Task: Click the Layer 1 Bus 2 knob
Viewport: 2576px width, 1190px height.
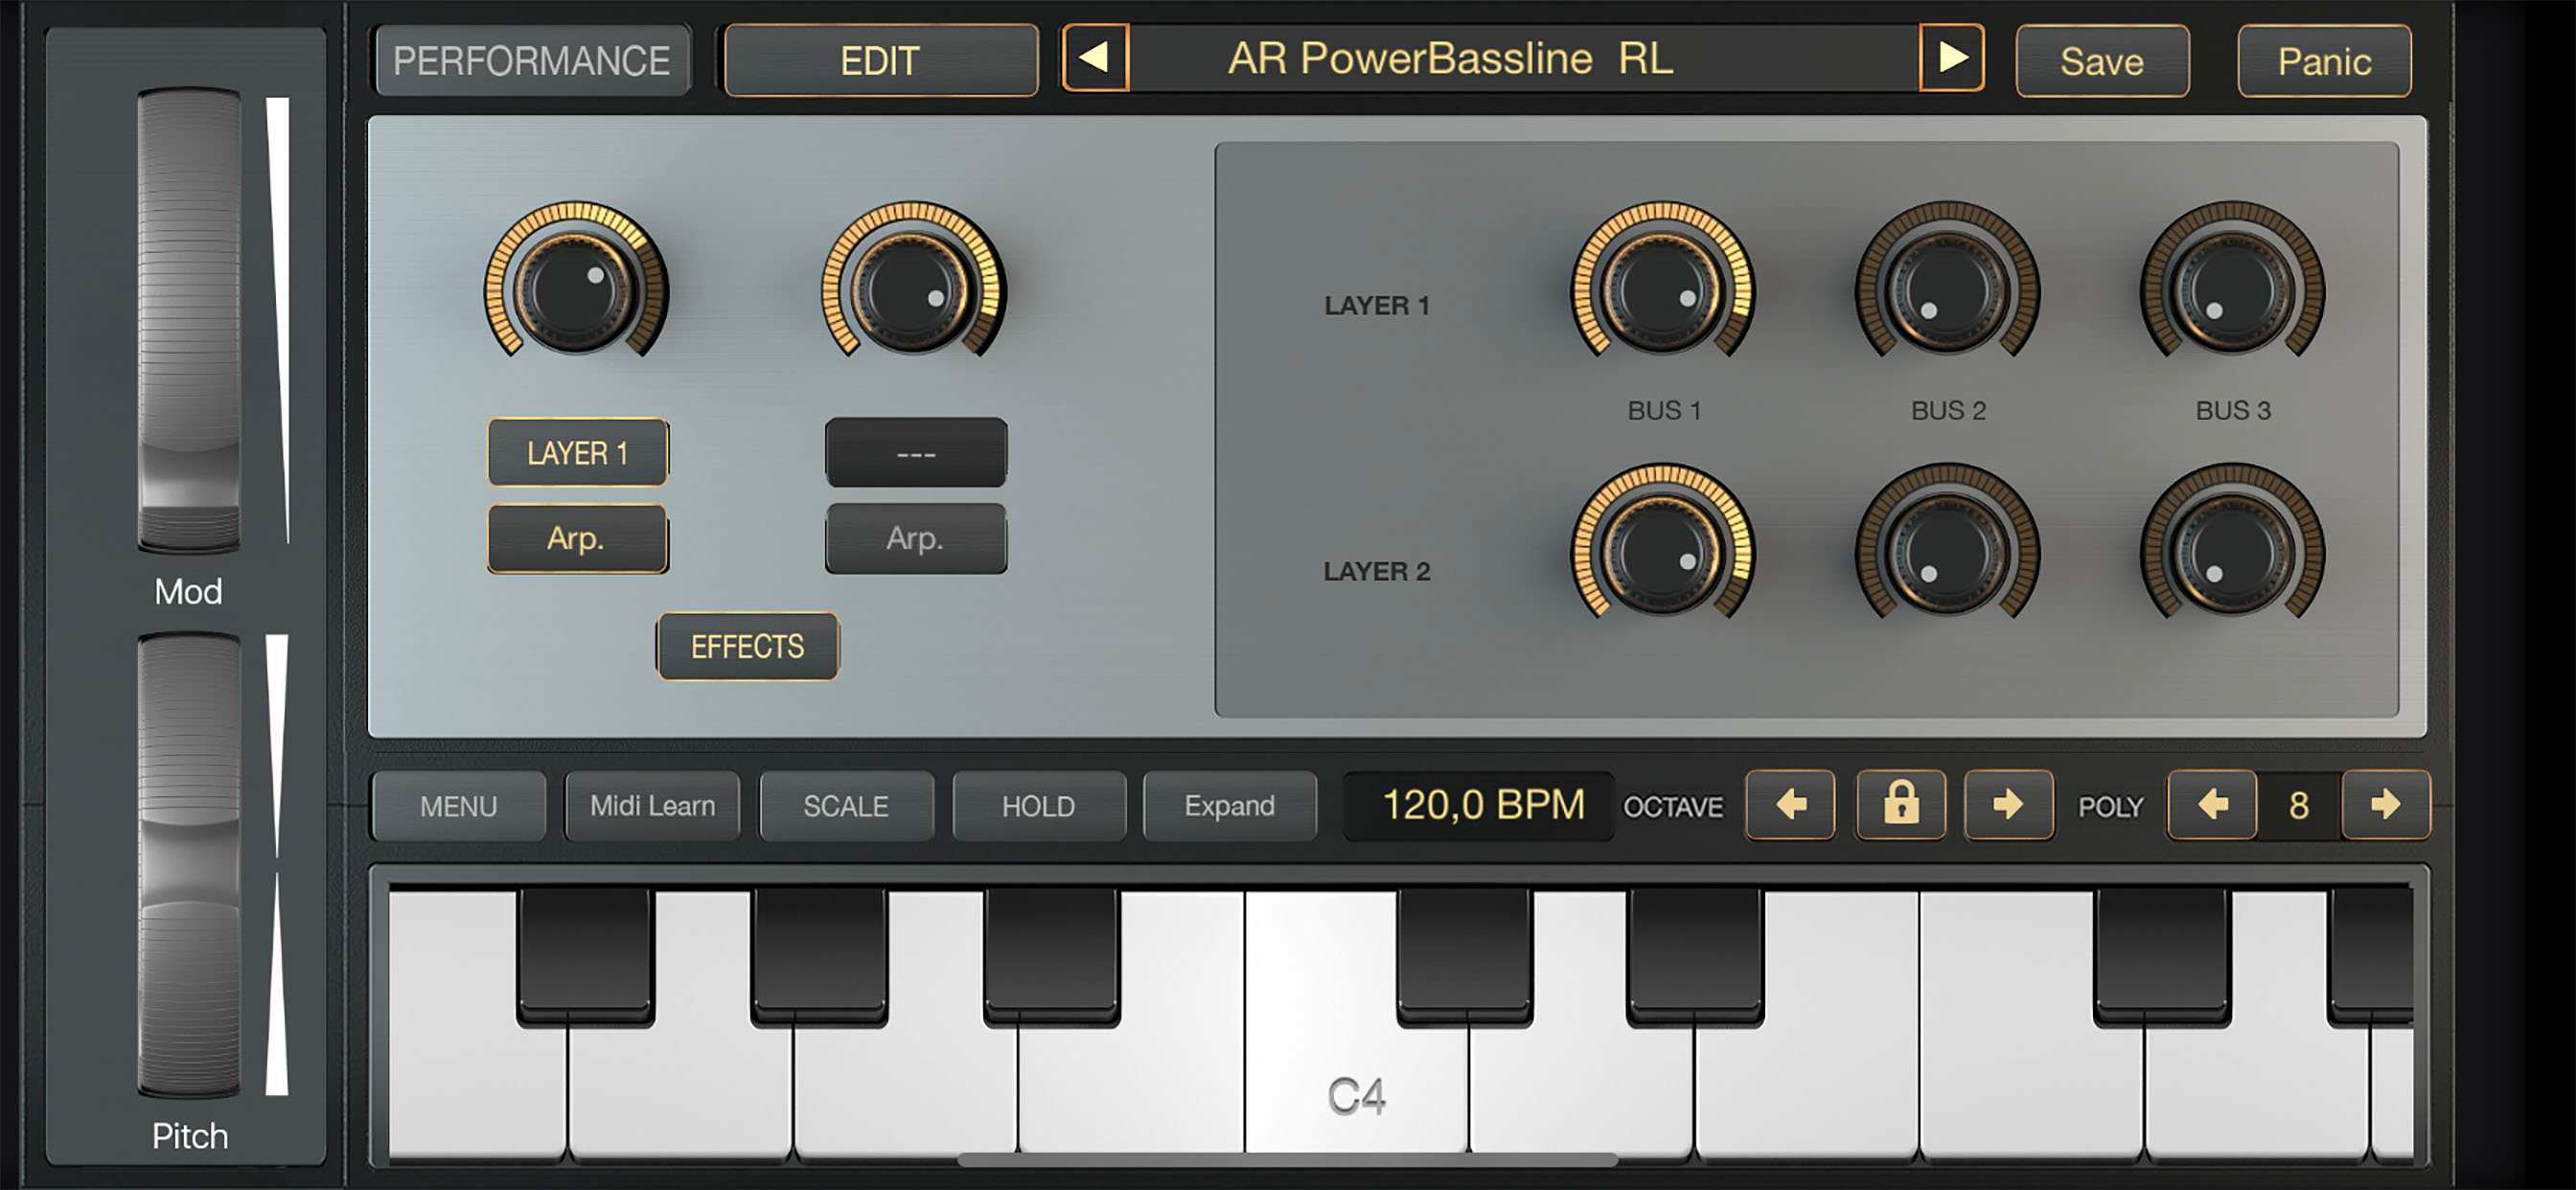Action: [x=1947, y=289]
